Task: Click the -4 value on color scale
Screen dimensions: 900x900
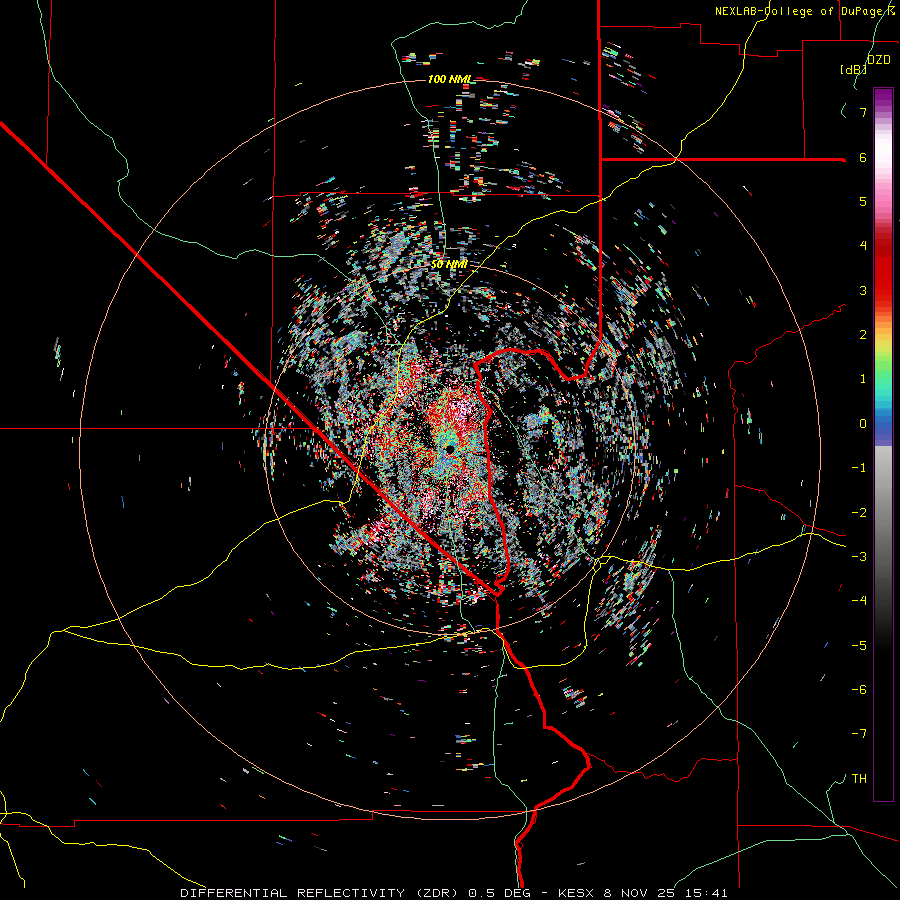Action: coord(859,600)
